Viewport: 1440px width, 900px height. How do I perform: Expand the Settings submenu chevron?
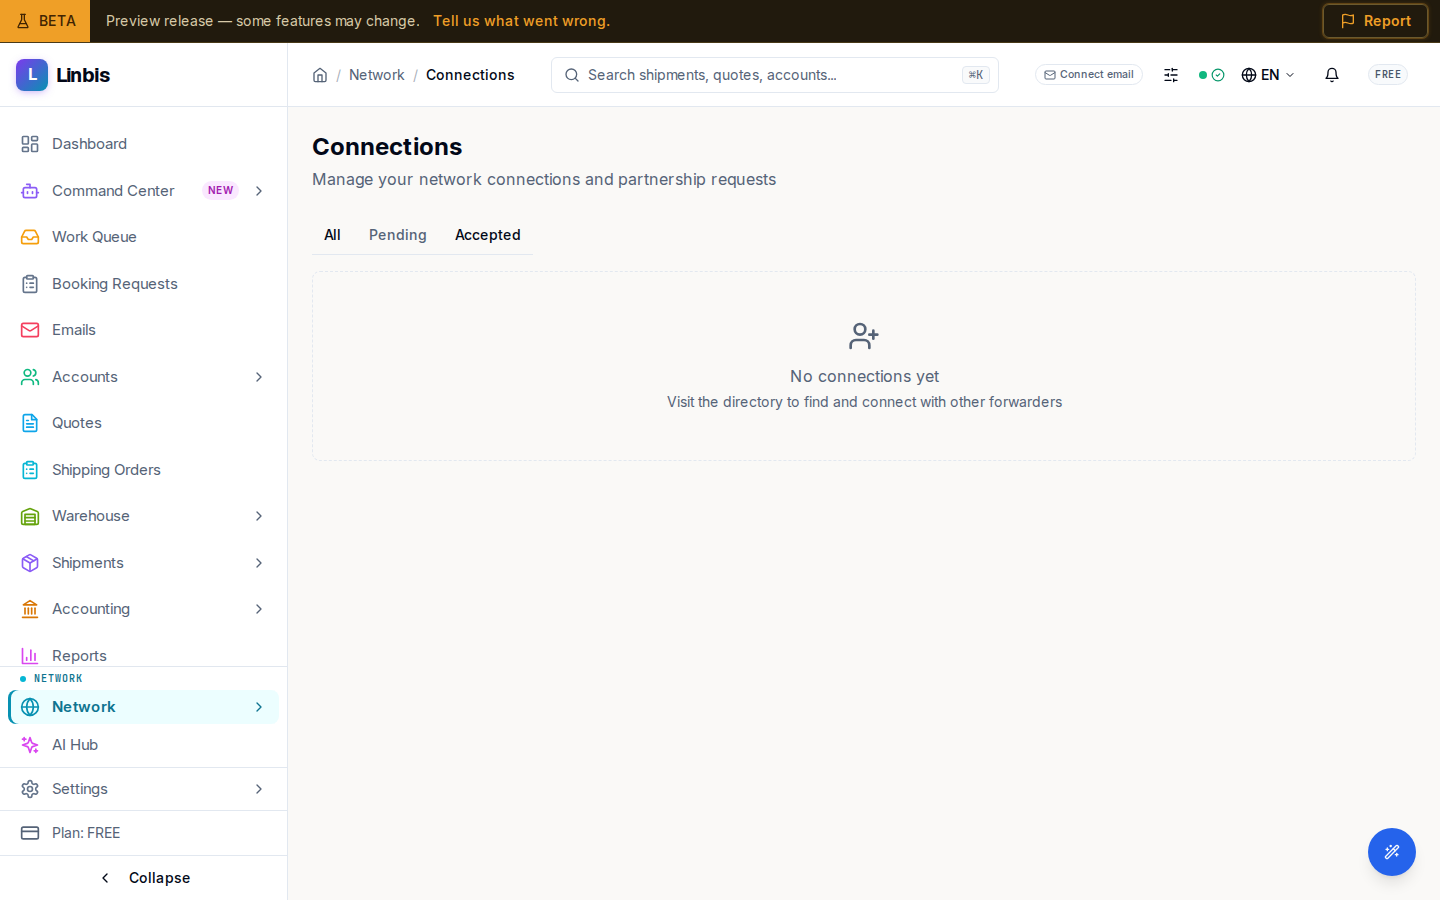259,789
